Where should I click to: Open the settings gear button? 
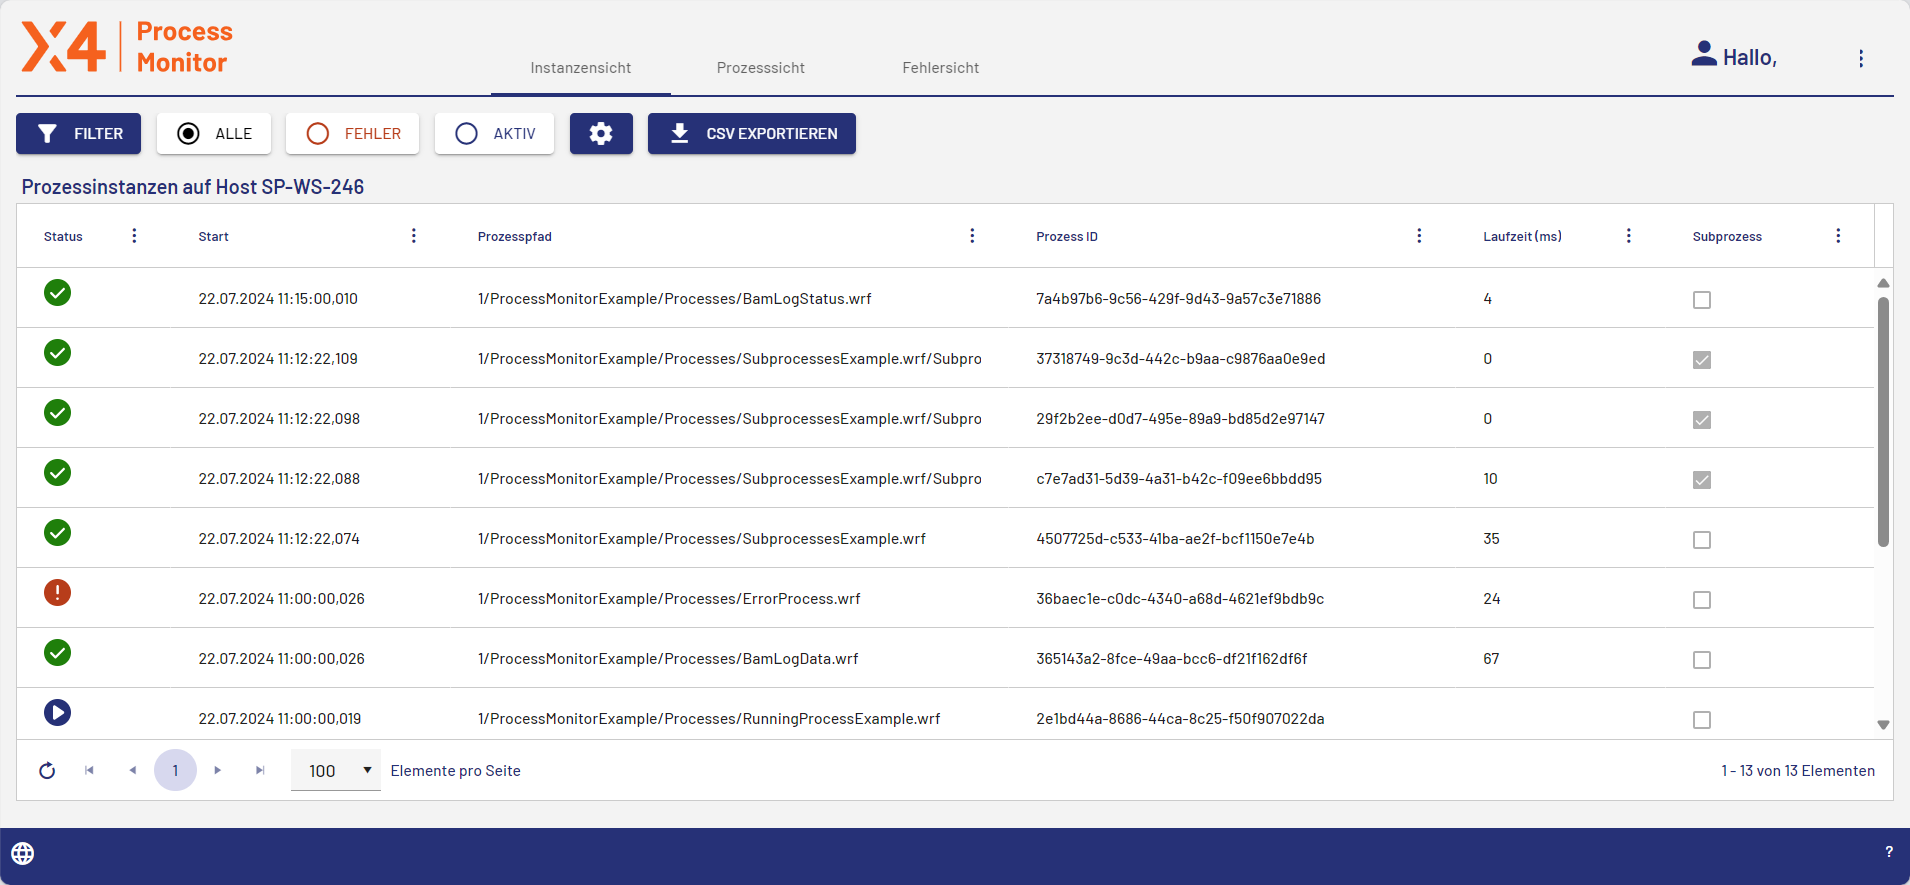(x=600, y=134)
